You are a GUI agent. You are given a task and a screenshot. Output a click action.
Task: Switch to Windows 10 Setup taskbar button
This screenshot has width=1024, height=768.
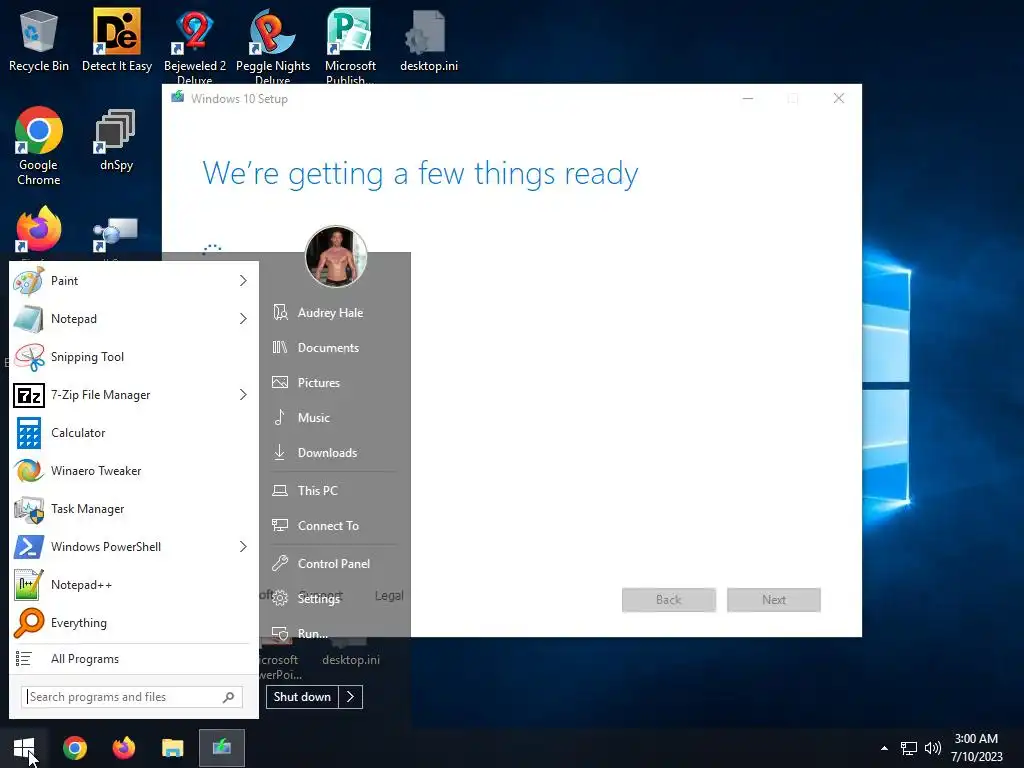pyautogui.click(x=222, y=748)
